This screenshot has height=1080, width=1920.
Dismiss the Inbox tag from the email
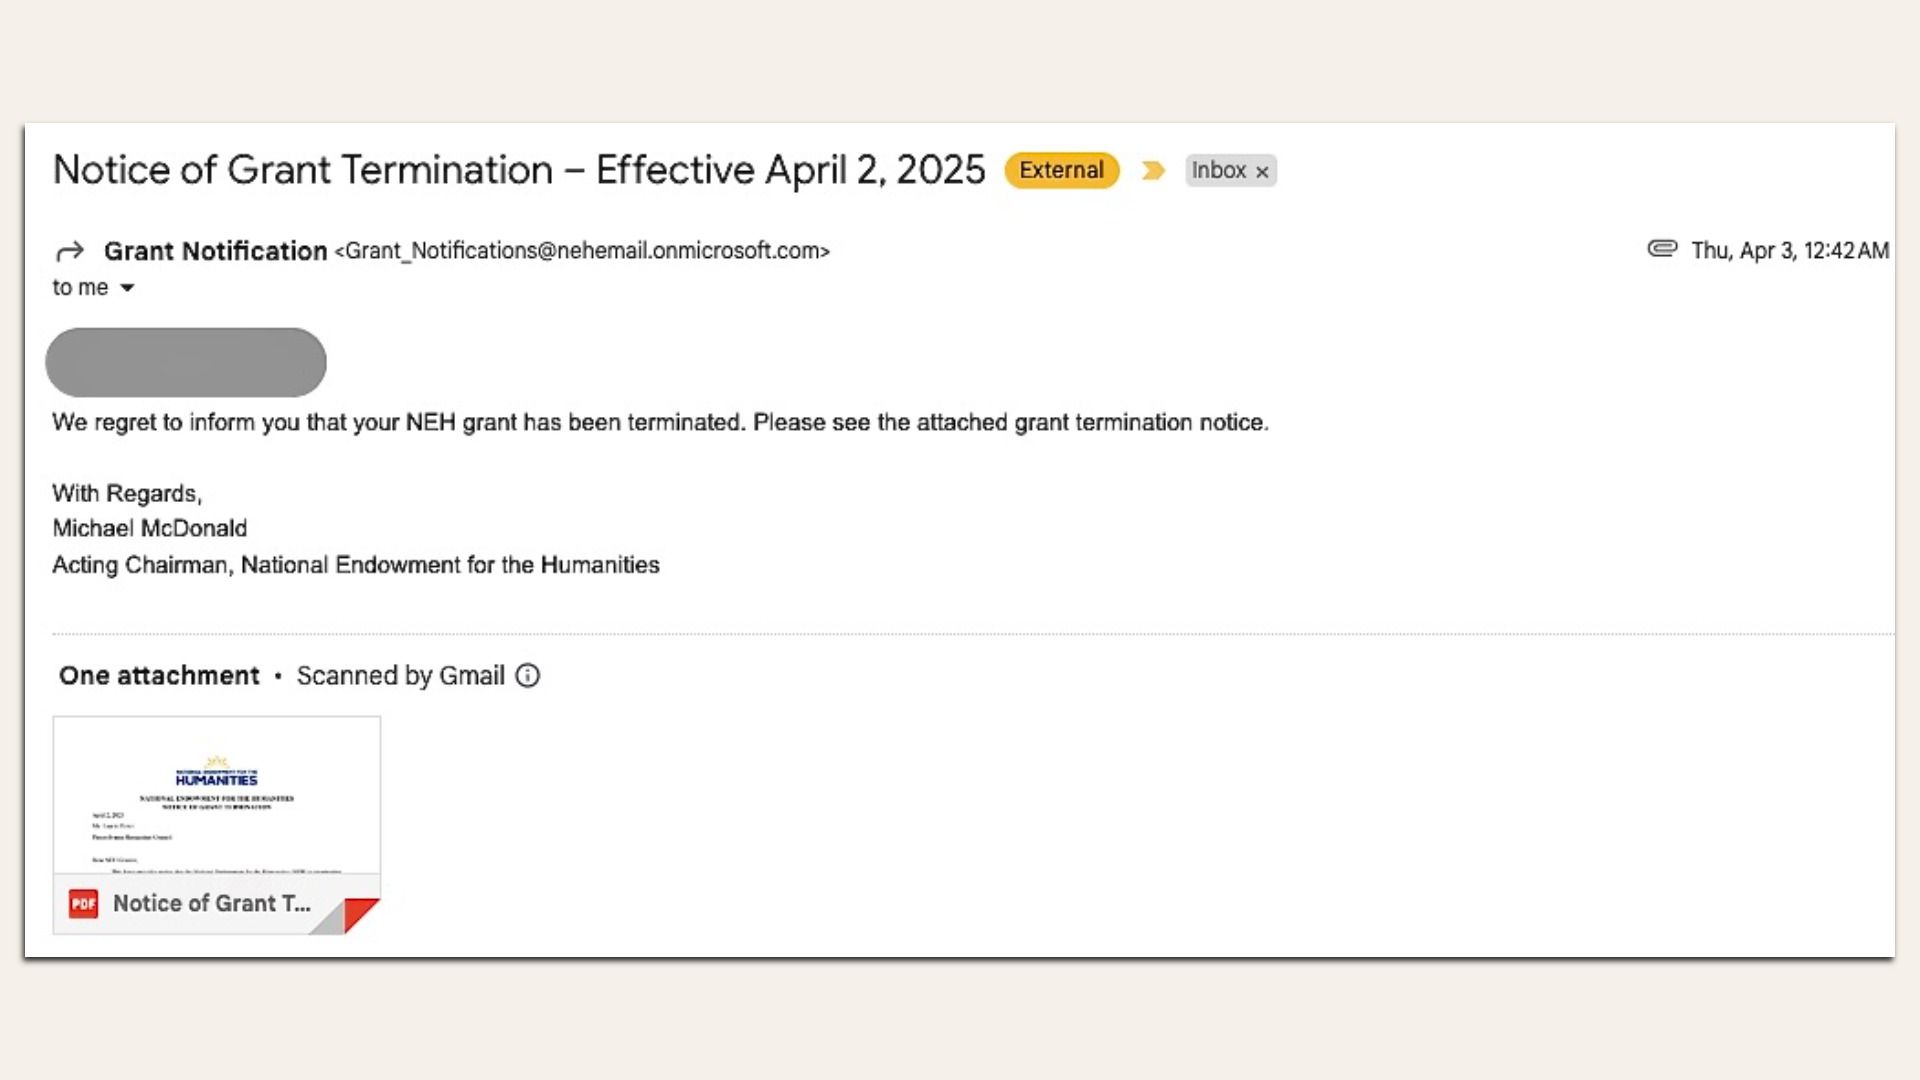1264,171
